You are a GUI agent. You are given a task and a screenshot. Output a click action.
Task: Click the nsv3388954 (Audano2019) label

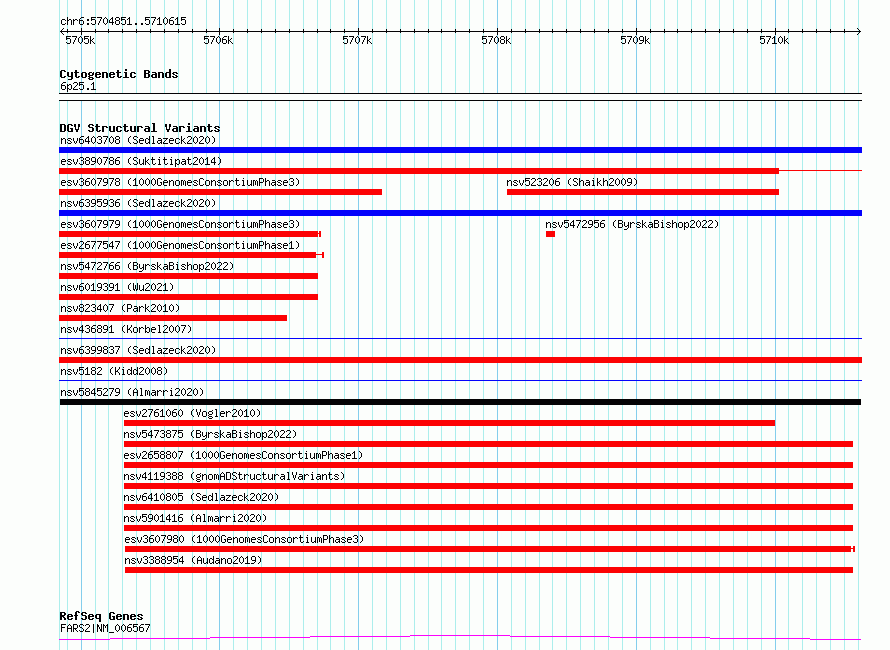pos(193,560)
